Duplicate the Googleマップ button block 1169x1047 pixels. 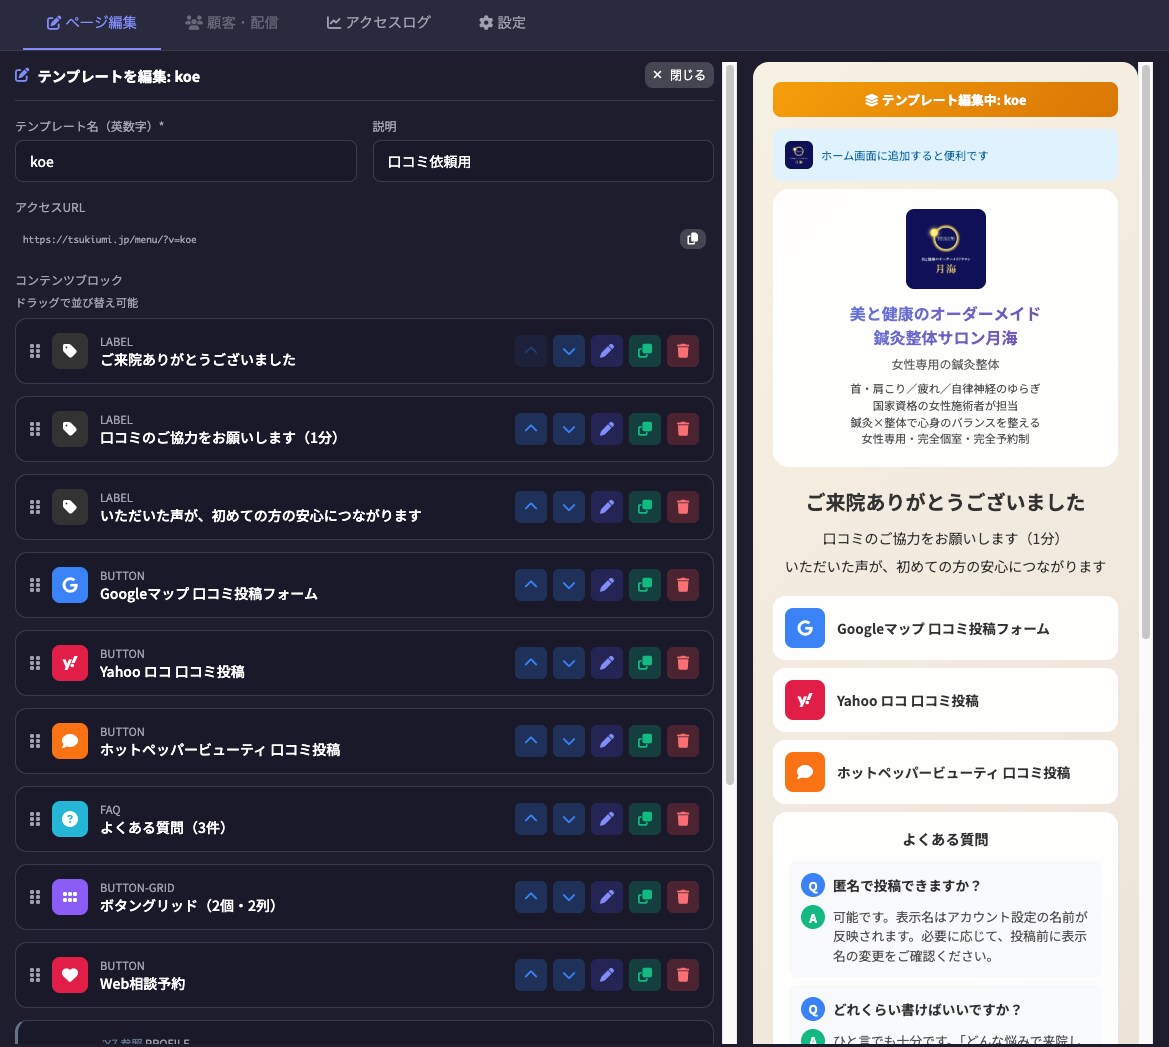645,585
